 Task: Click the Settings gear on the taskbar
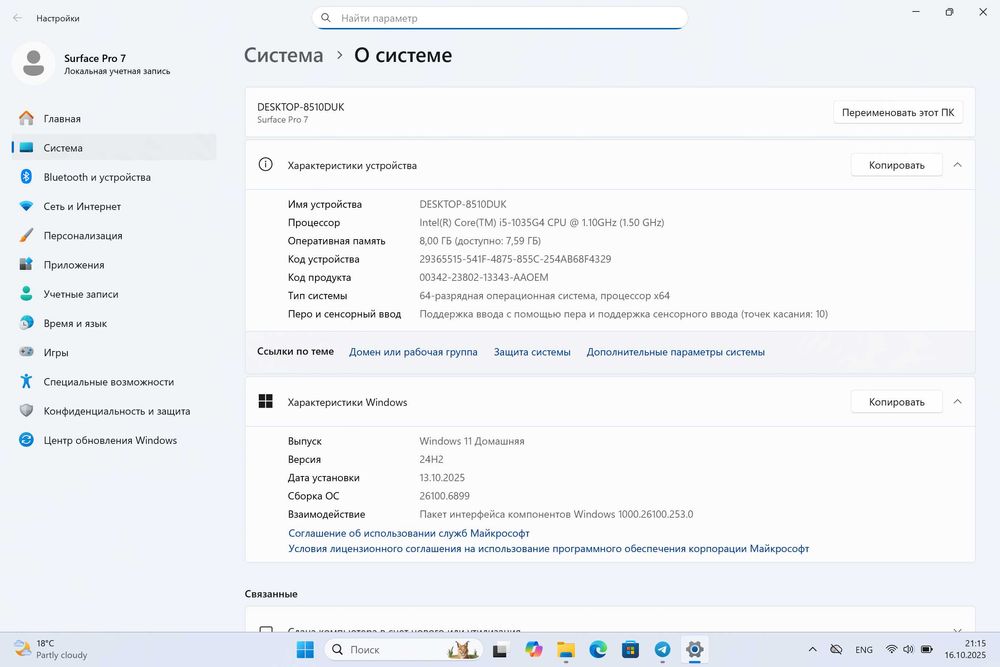[x=695, y=650]
